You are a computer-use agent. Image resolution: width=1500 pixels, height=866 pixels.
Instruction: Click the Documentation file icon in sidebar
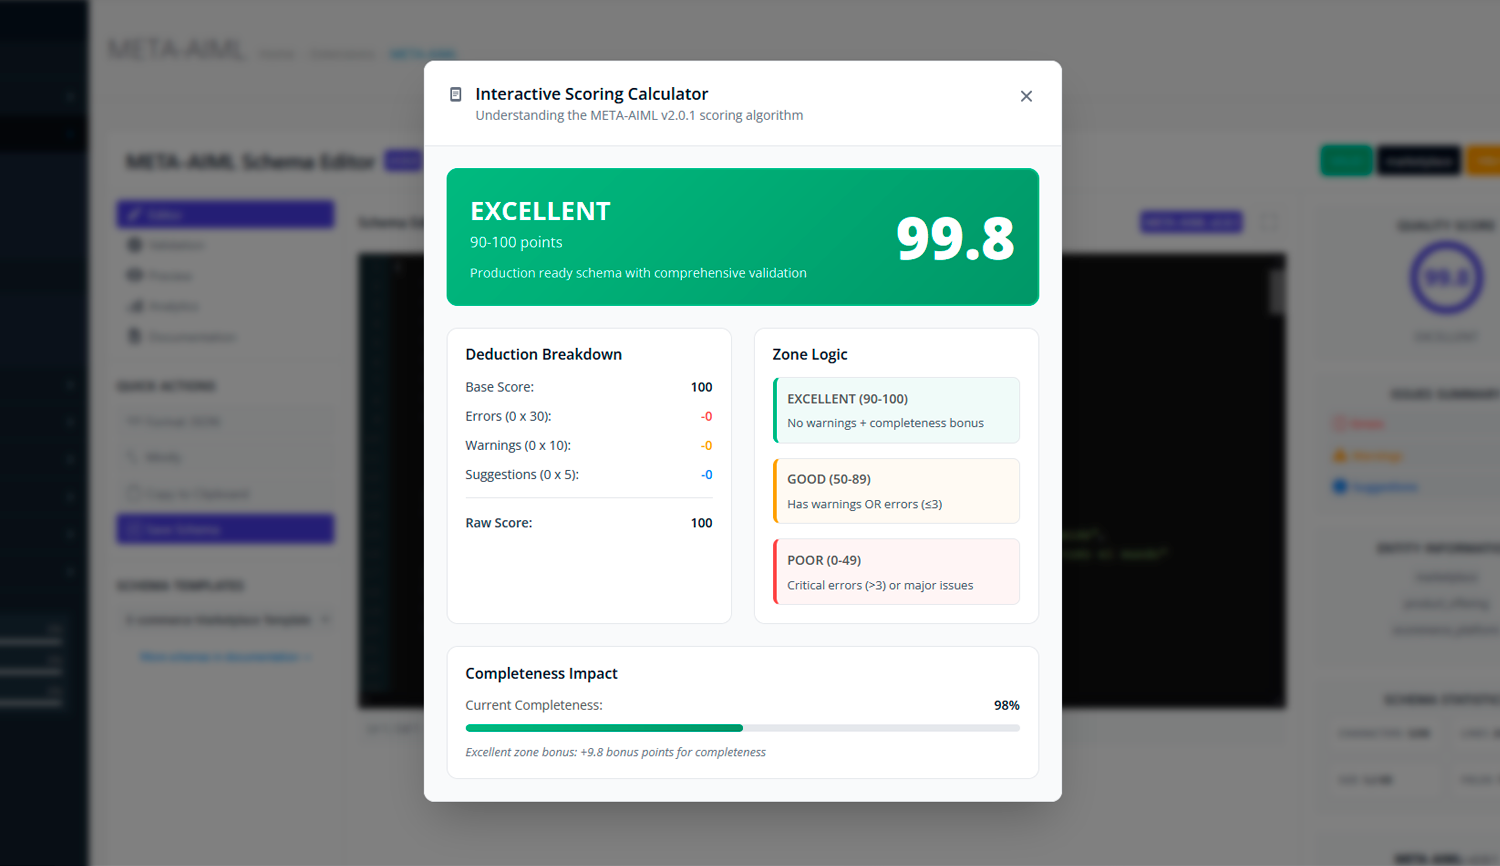coord(135,336)
